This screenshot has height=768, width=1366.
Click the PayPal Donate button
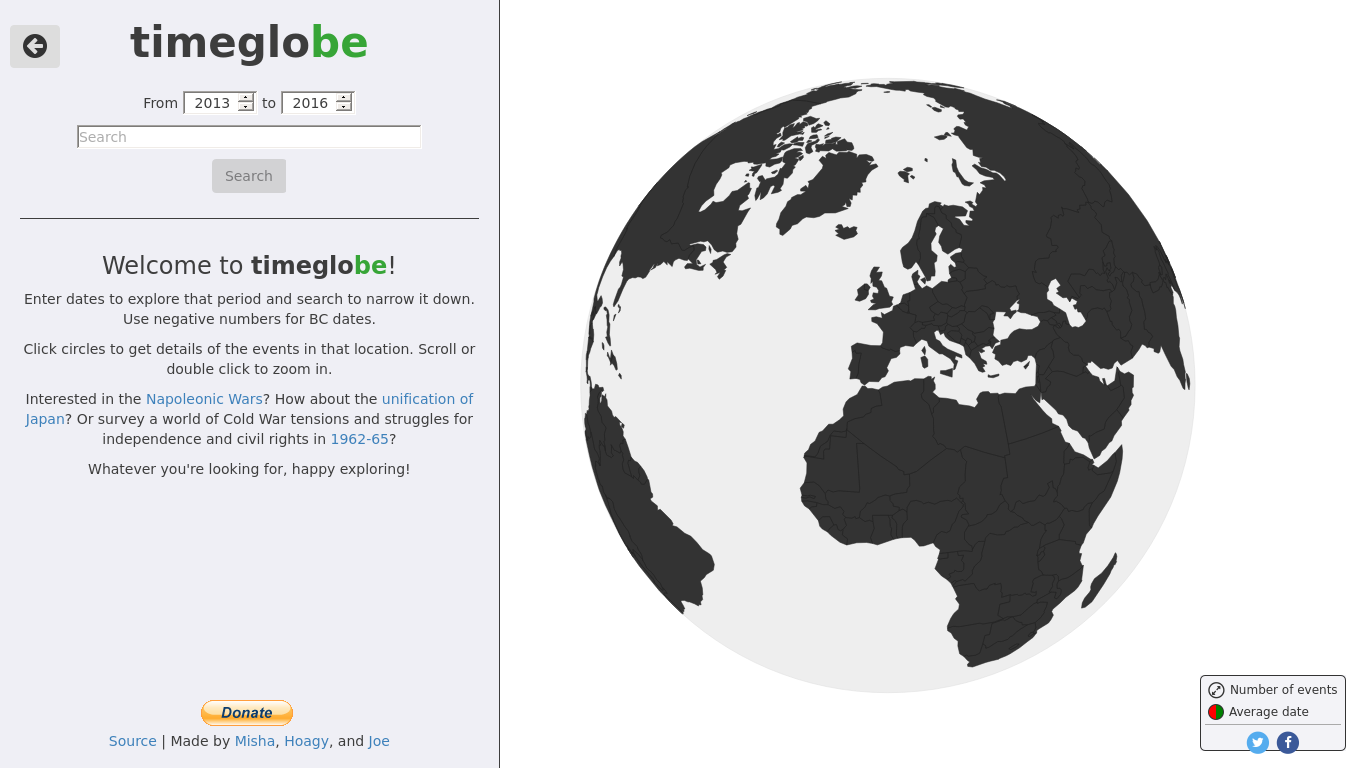tap(247, 712)
